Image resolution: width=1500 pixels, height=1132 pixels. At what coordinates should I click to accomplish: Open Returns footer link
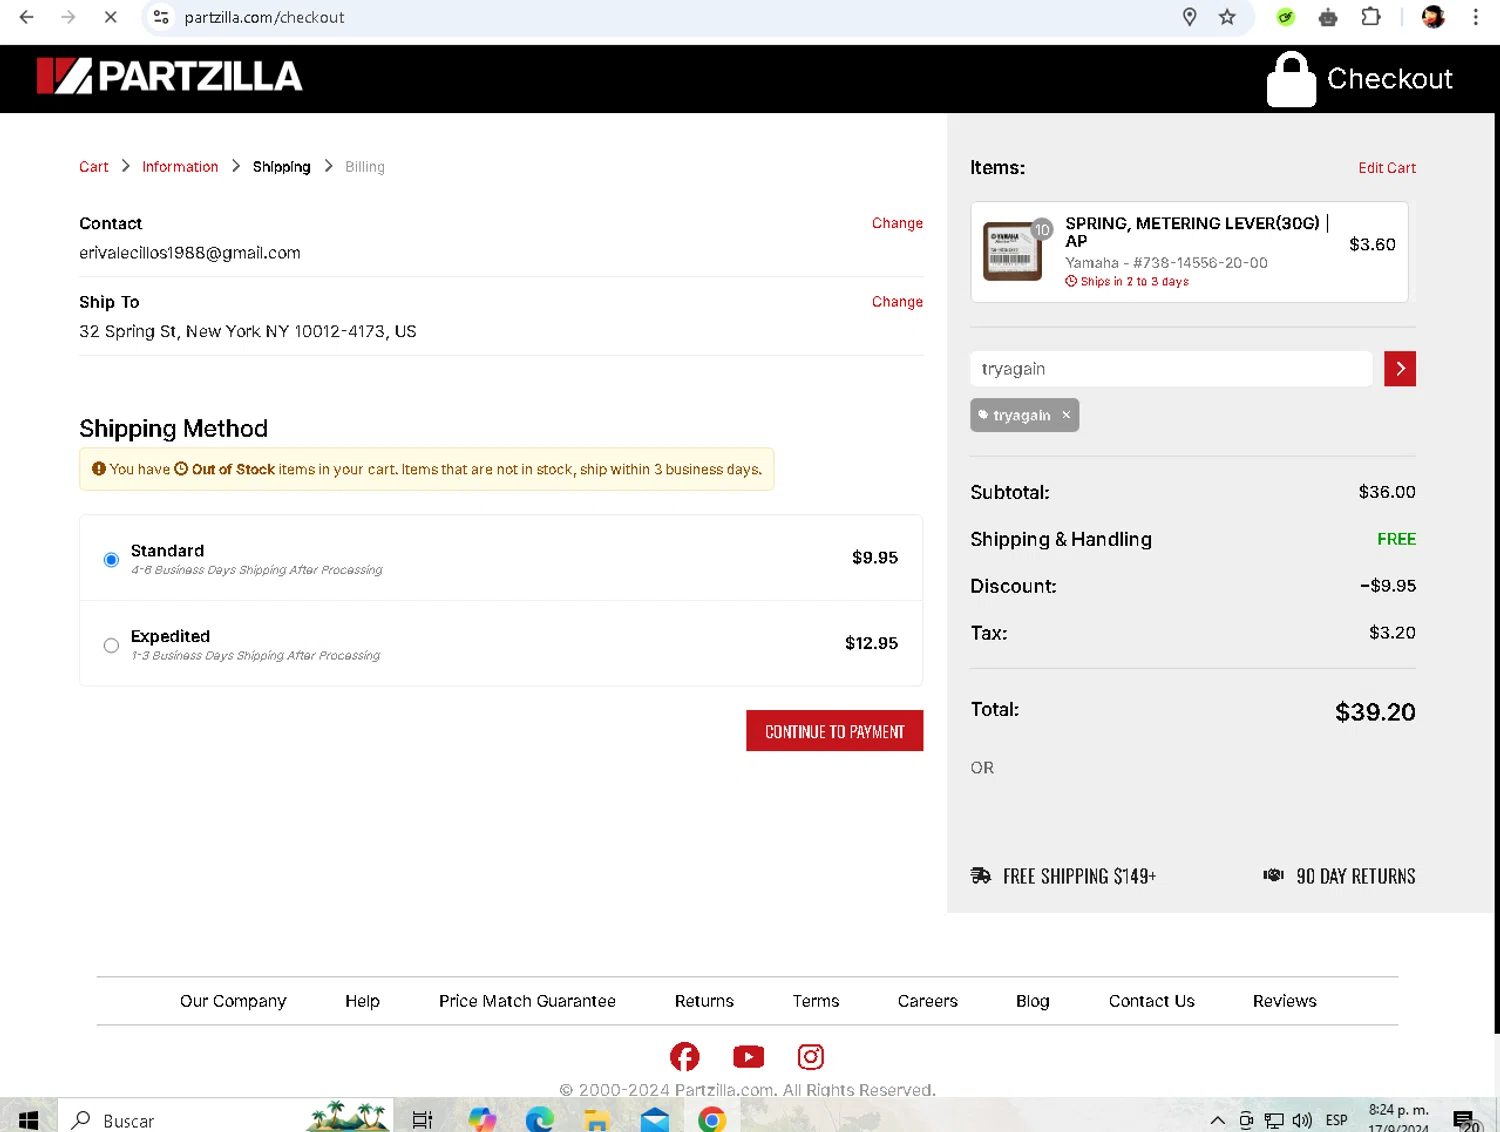click(704, 1001)
